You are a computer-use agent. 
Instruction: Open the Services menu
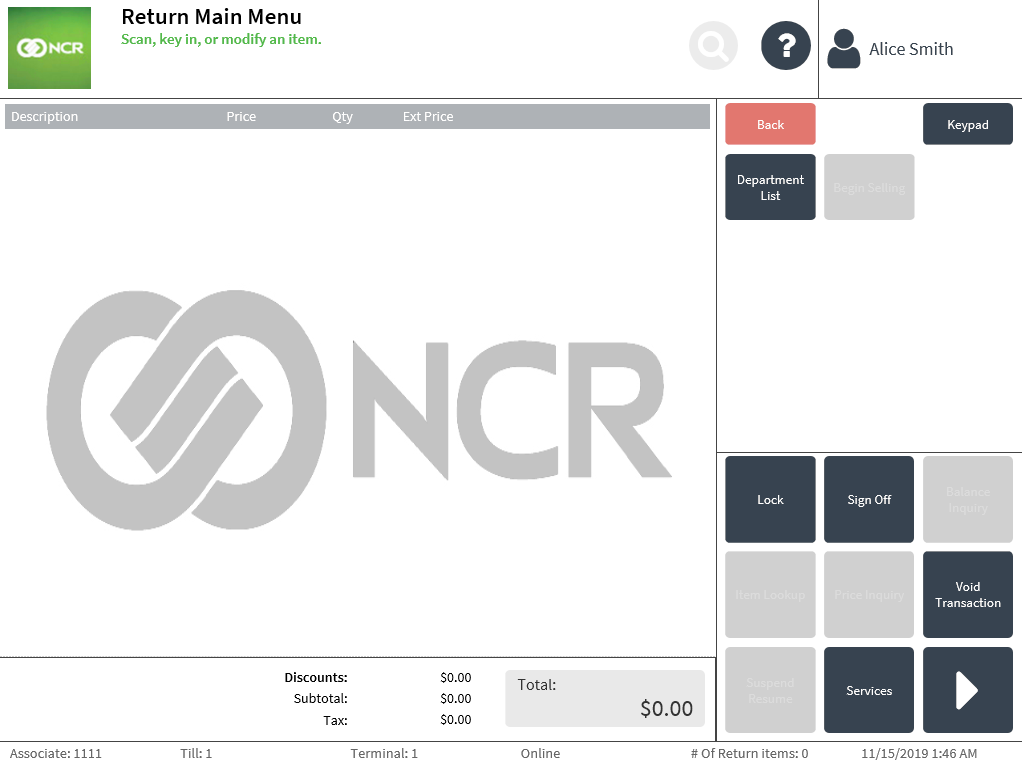point(868,690)
